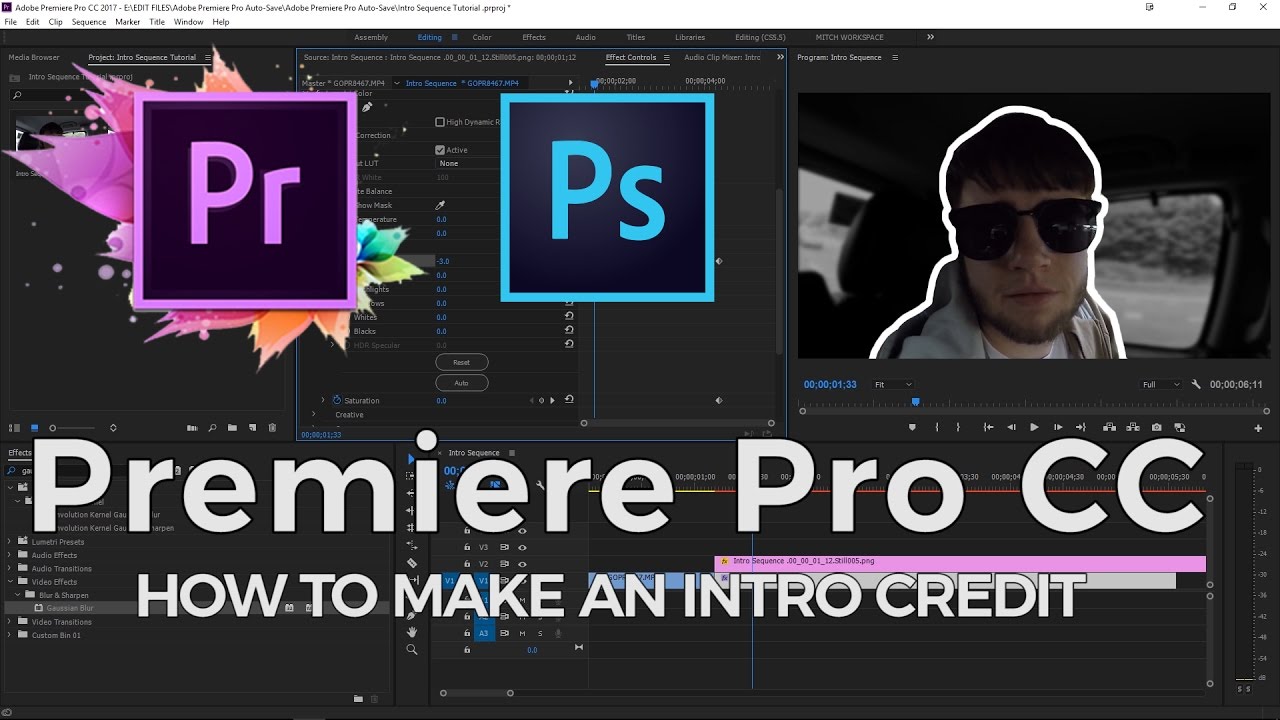Open the Program monitor Button Editor plus icon
1280x720 pixels.
point(1258,428)
